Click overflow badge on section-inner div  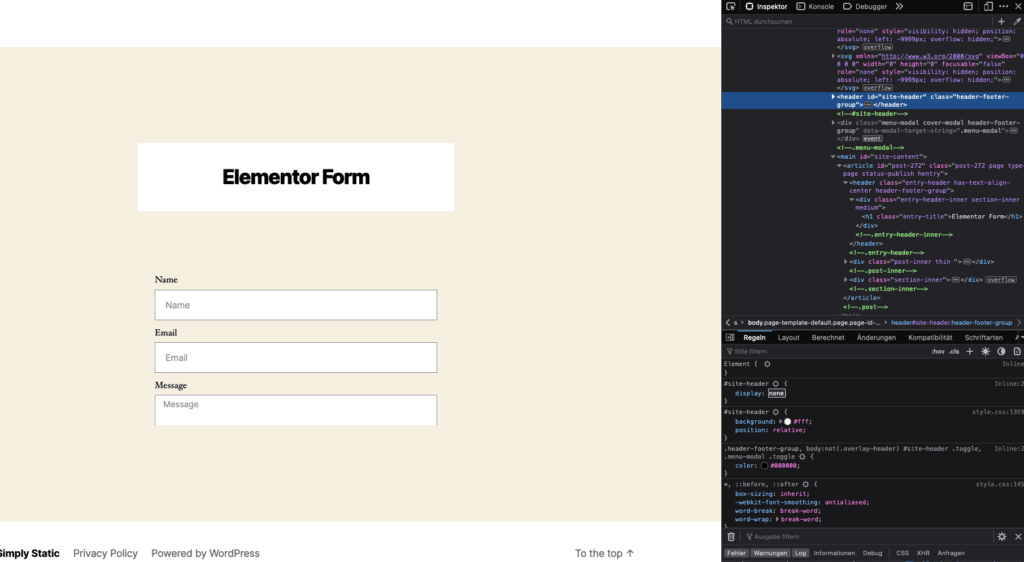(1001, 280)
